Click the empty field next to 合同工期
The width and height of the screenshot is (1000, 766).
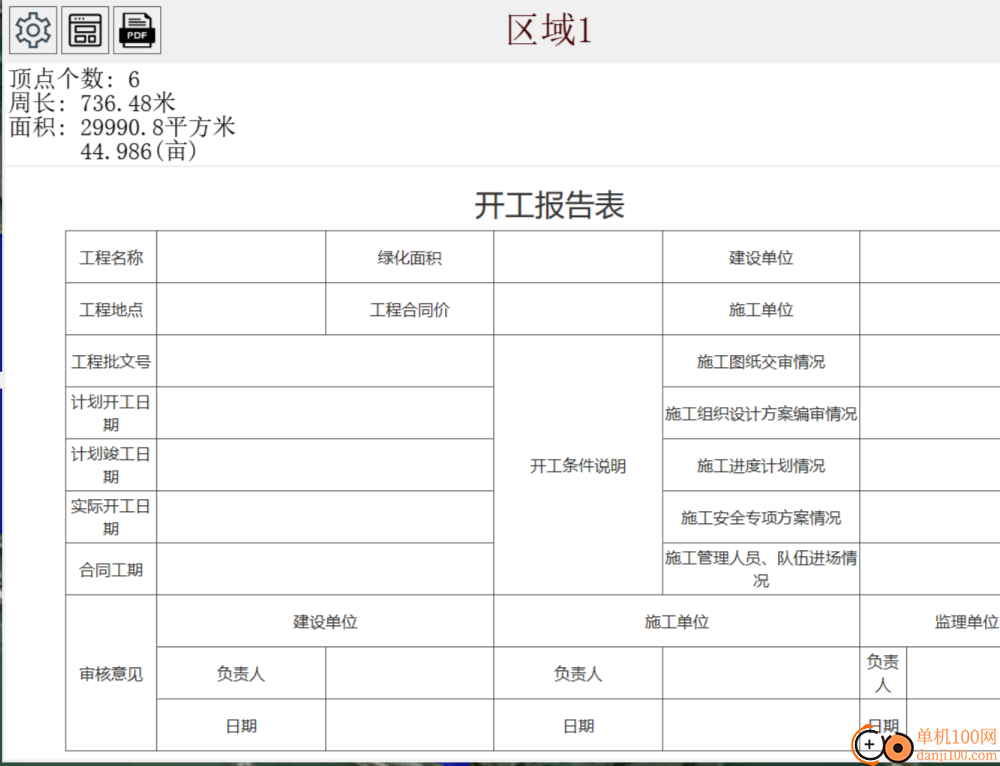tap(325, 570)
